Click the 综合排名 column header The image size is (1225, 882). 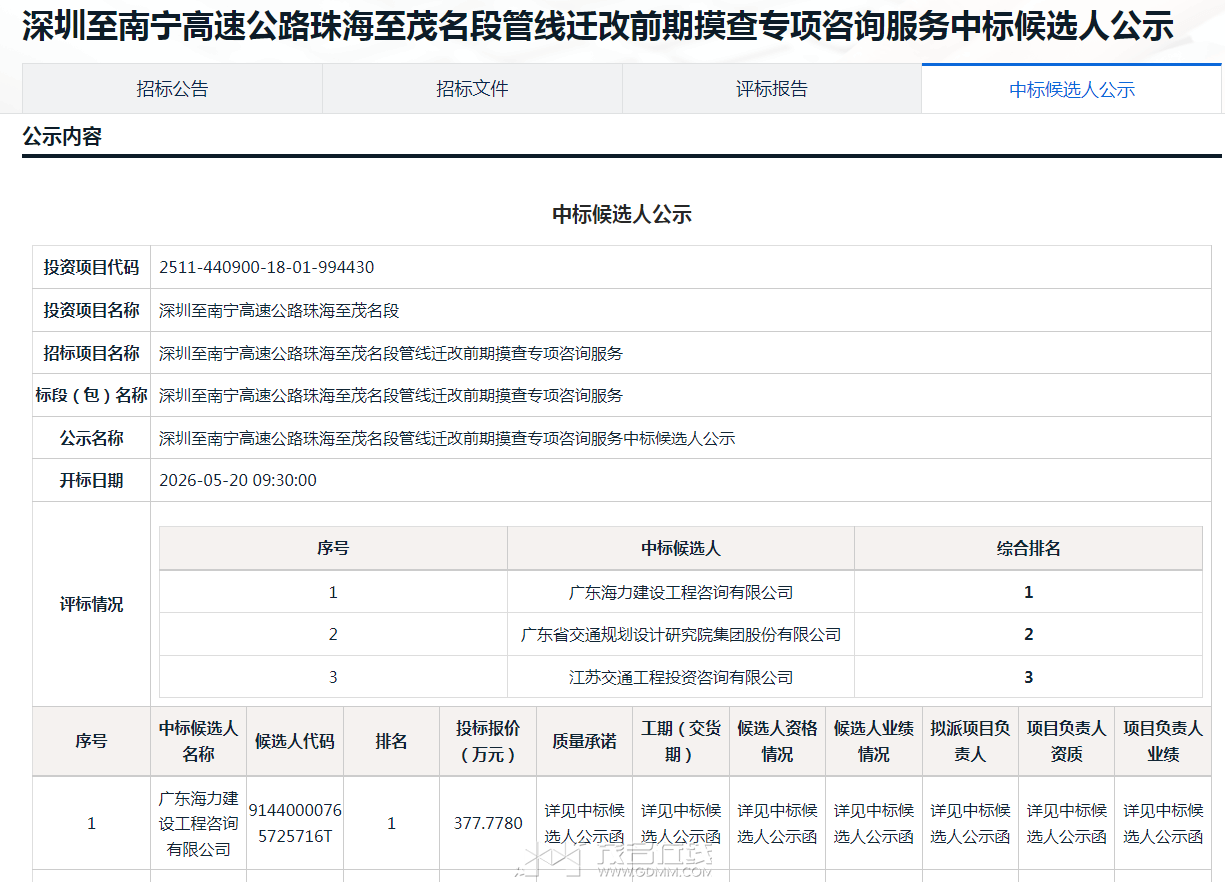[x=1029, y=548]
